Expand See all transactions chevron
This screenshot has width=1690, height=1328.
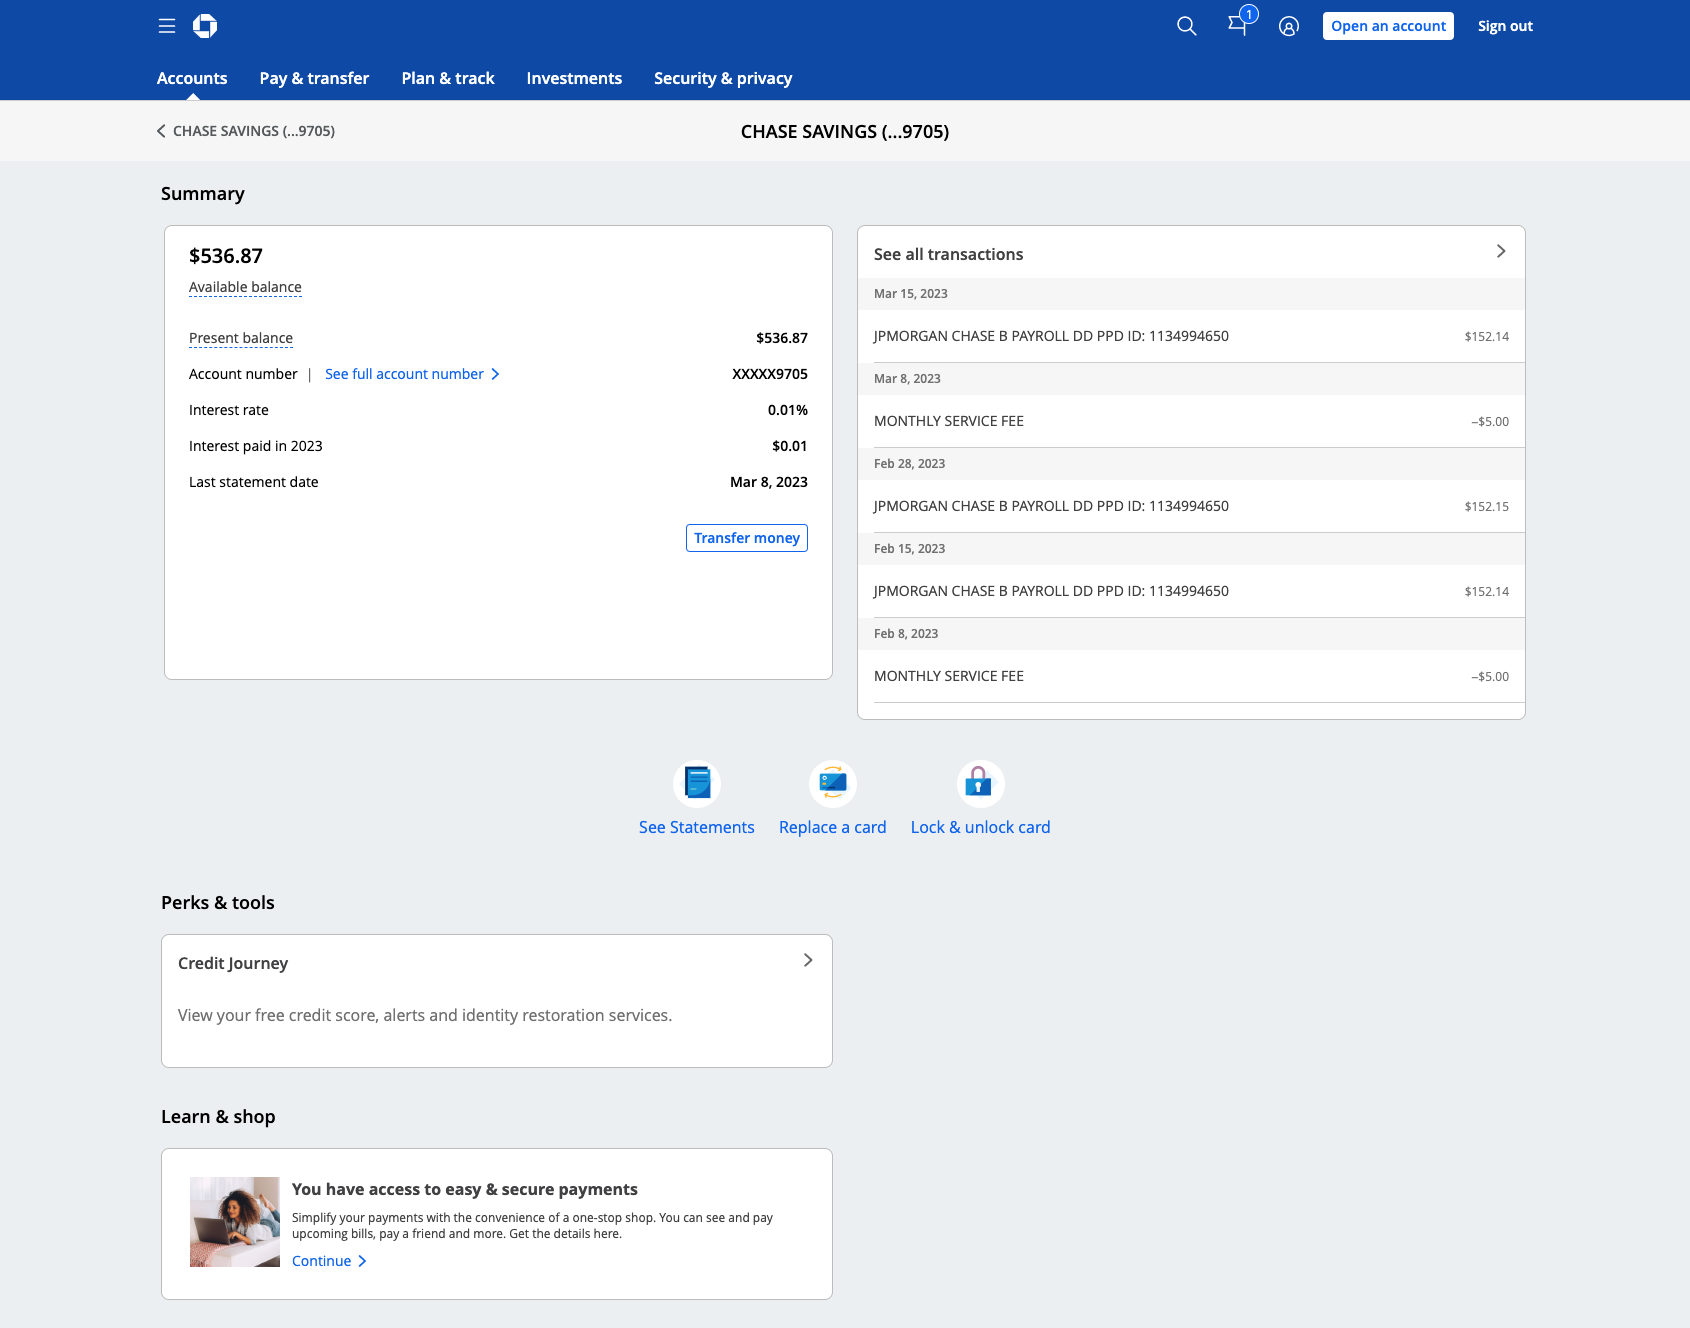coord(1501,251)
